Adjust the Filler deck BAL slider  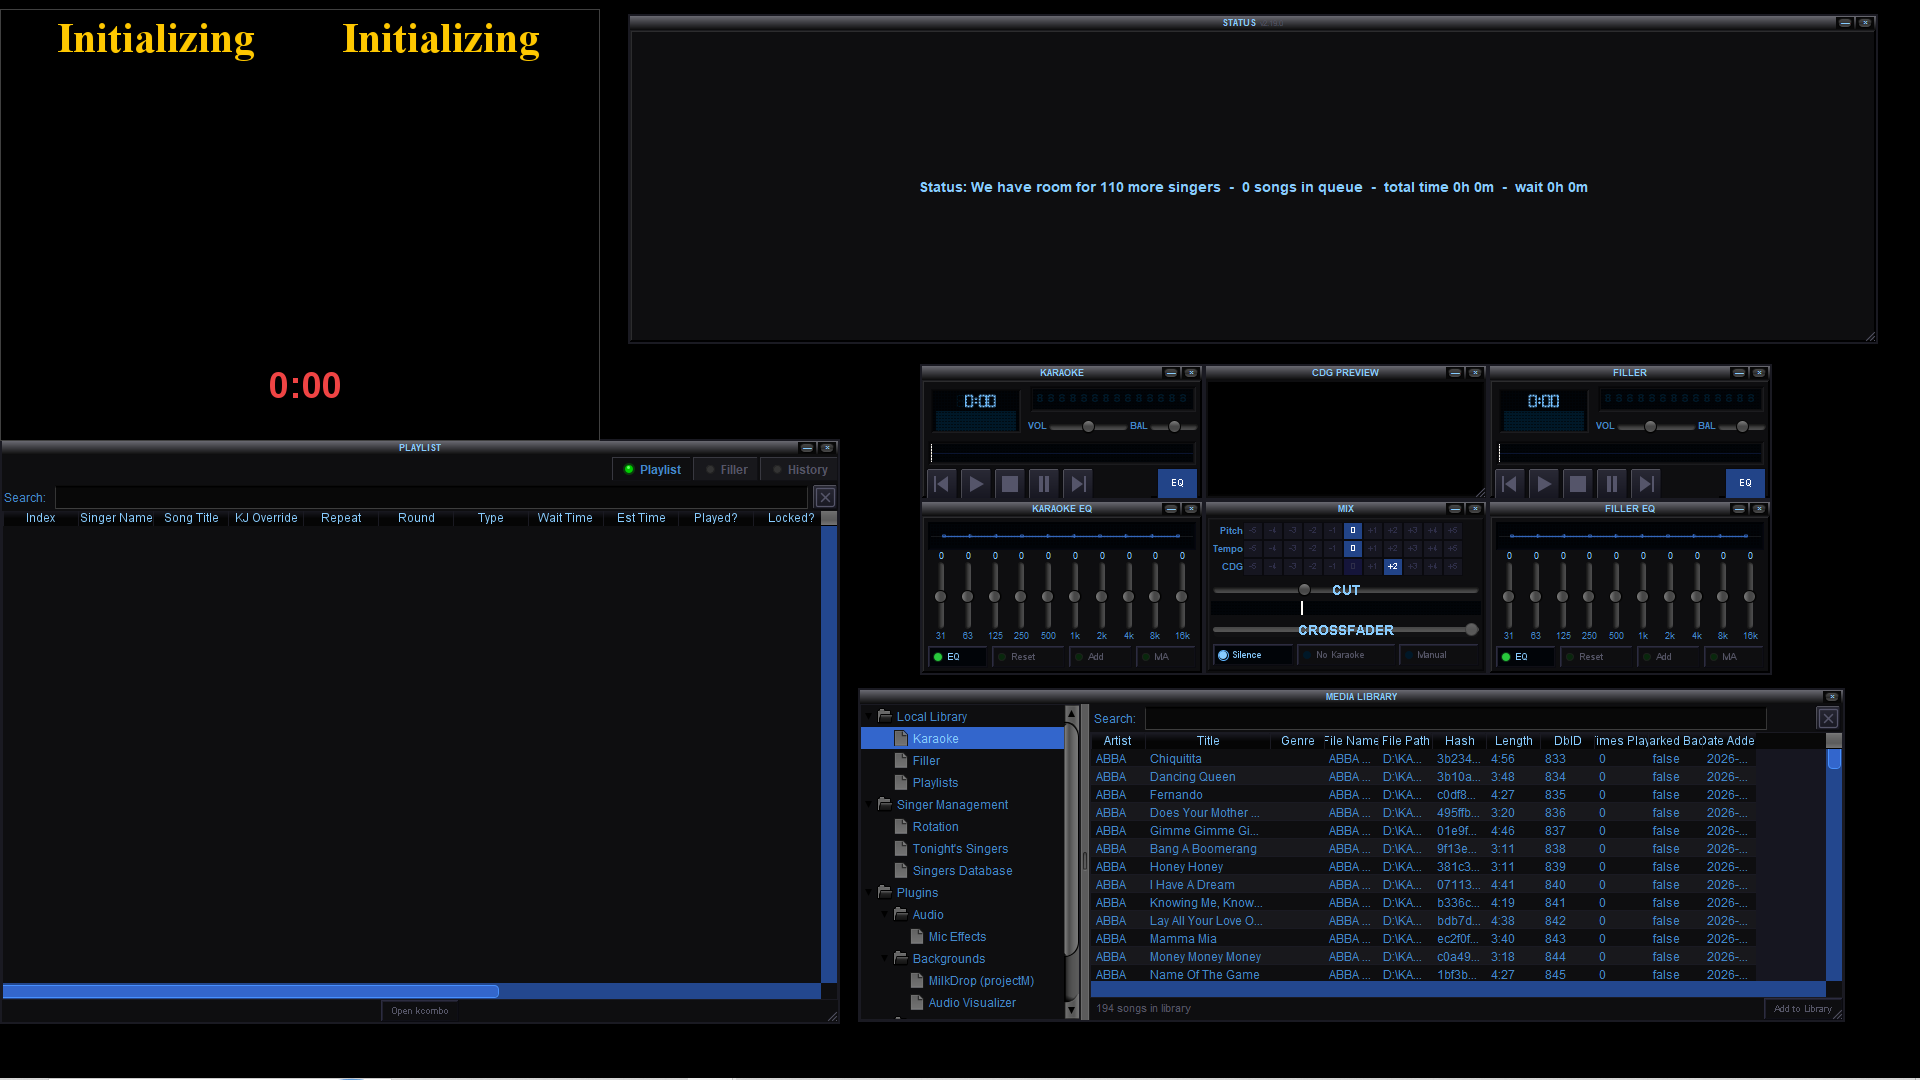1741,427
